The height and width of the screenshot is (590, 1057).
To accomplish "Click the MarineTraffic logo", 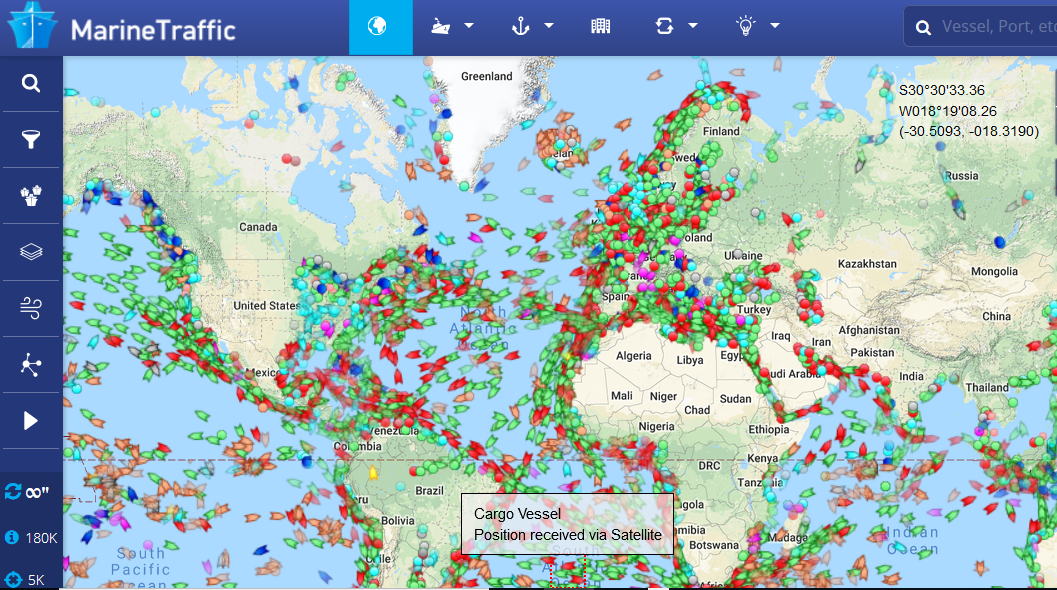I will click(121, 28).
